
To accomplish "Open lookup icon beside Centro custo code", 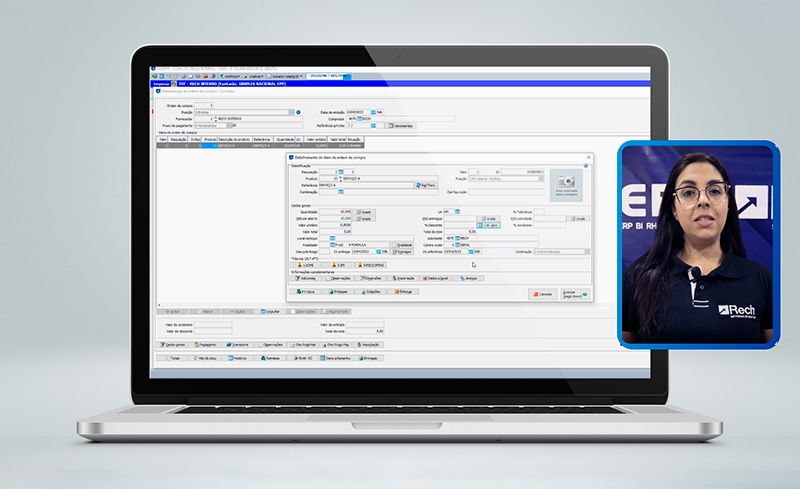I will click(457, 245).
